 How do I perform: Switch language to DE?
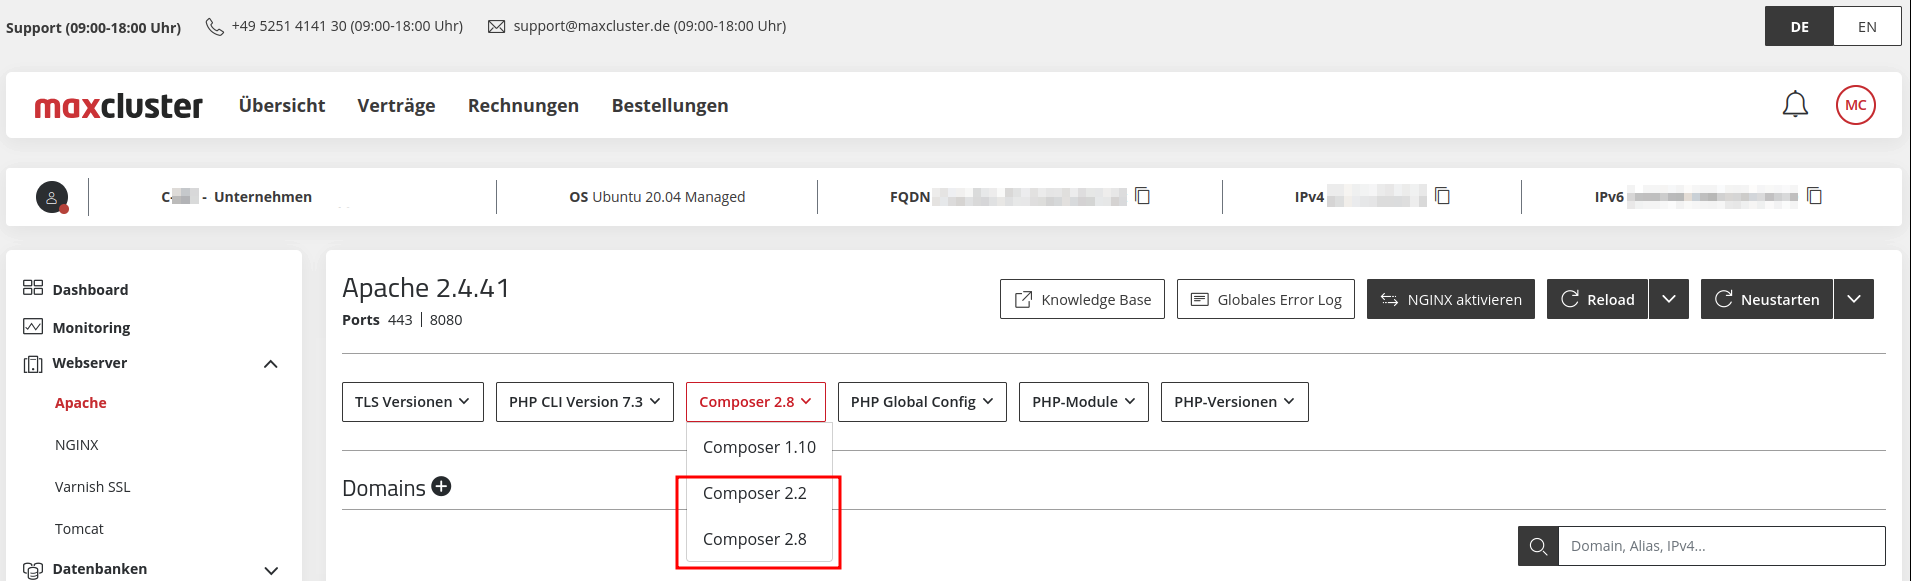(x=1799, y=27)
